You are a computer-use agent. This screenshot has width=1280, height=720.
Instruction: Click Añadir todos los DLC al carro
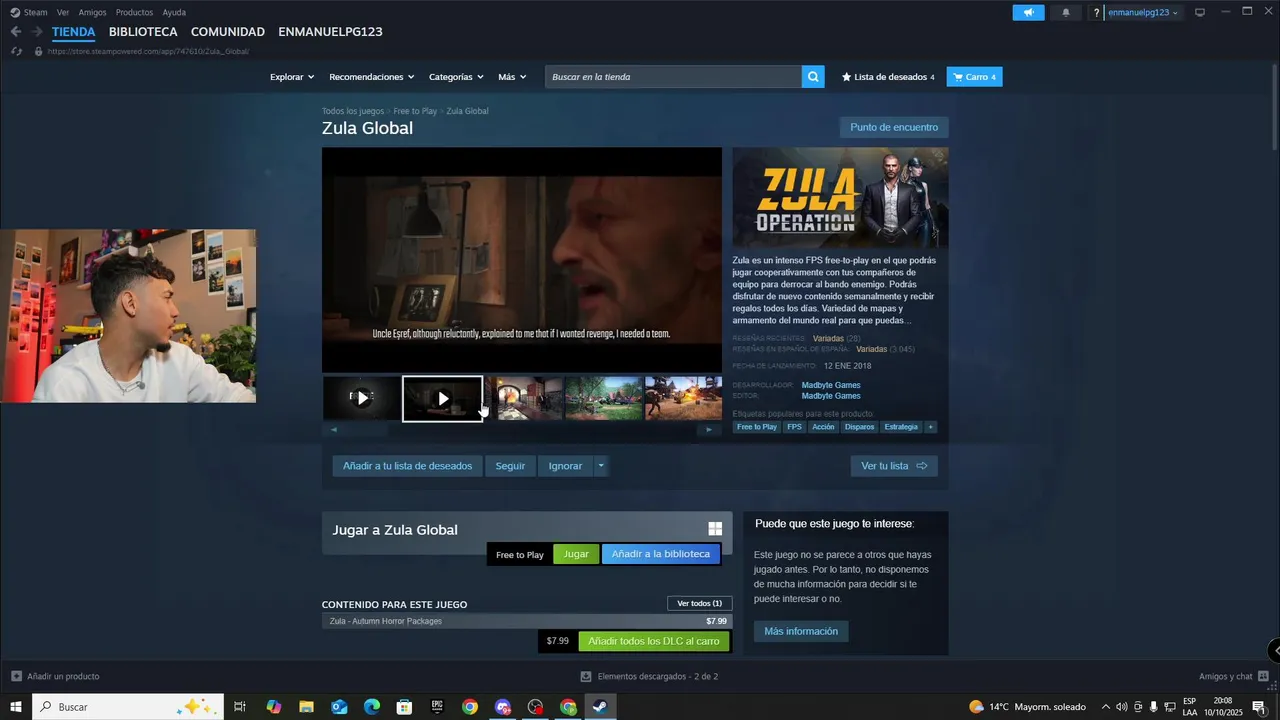(x=654, y=641)
